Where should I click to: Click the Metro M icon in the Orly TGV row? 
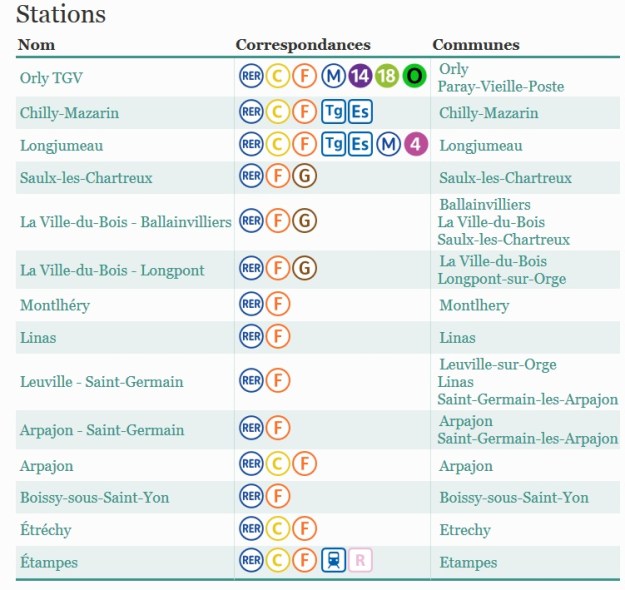click(334, 76)
